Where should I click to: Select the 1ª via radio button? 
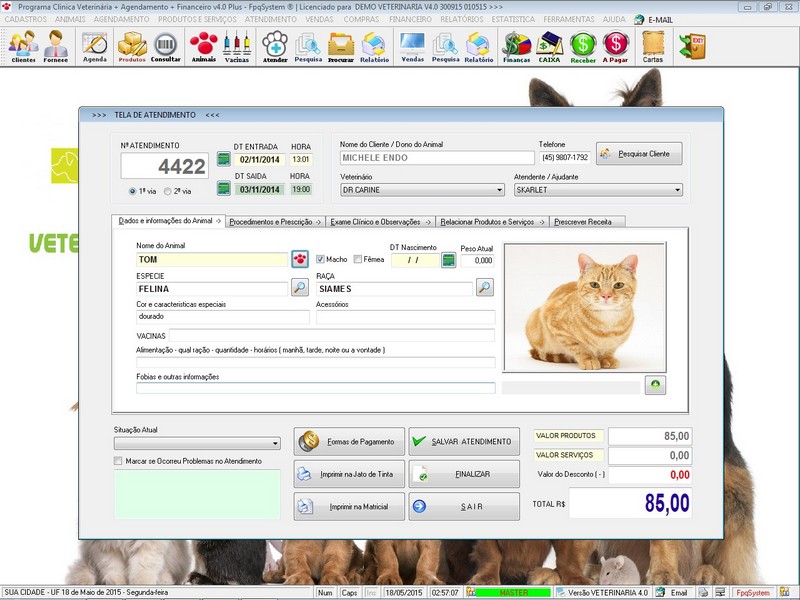click(133, 191)
